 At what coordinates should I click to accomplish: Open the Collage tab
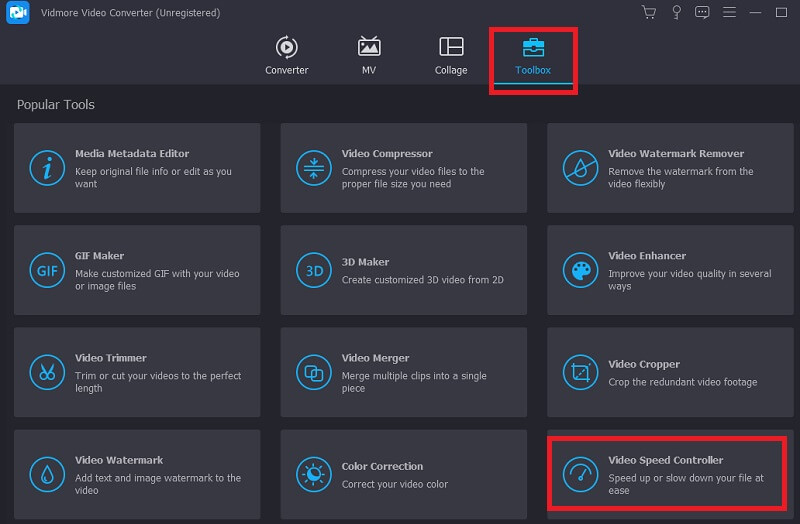click(451, 56)
